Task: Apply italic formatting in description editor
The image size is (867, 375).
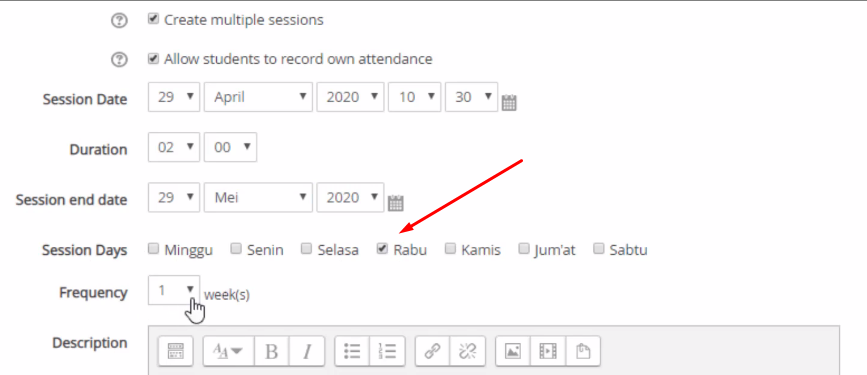Action: pyautogui.click(x=307, y=351)
